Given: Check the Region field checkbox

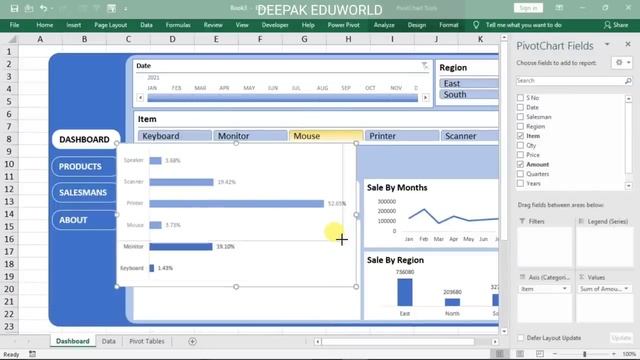Looking at the screenshot, I should click(x=520, y=127).
